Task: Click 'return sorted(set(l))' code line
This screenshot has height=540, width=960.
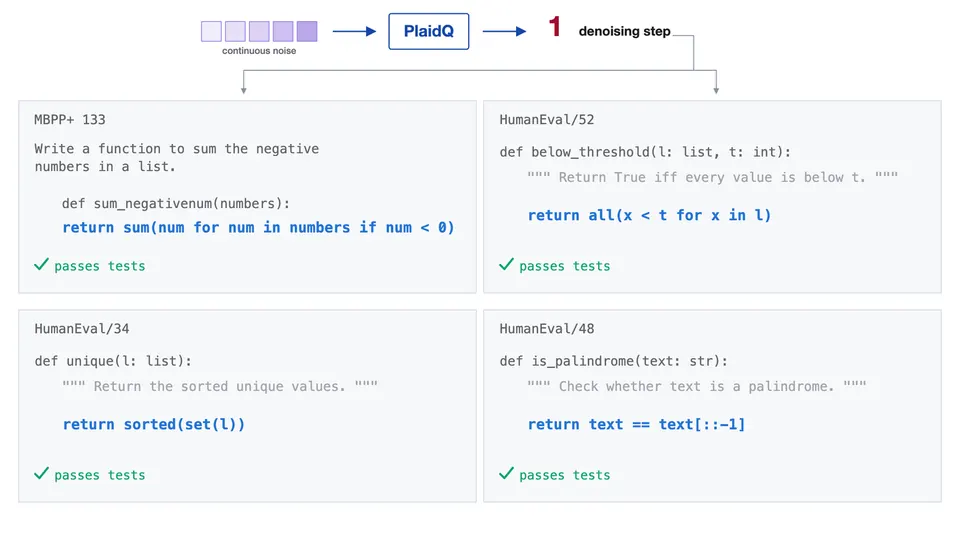Action: point(154,425)
